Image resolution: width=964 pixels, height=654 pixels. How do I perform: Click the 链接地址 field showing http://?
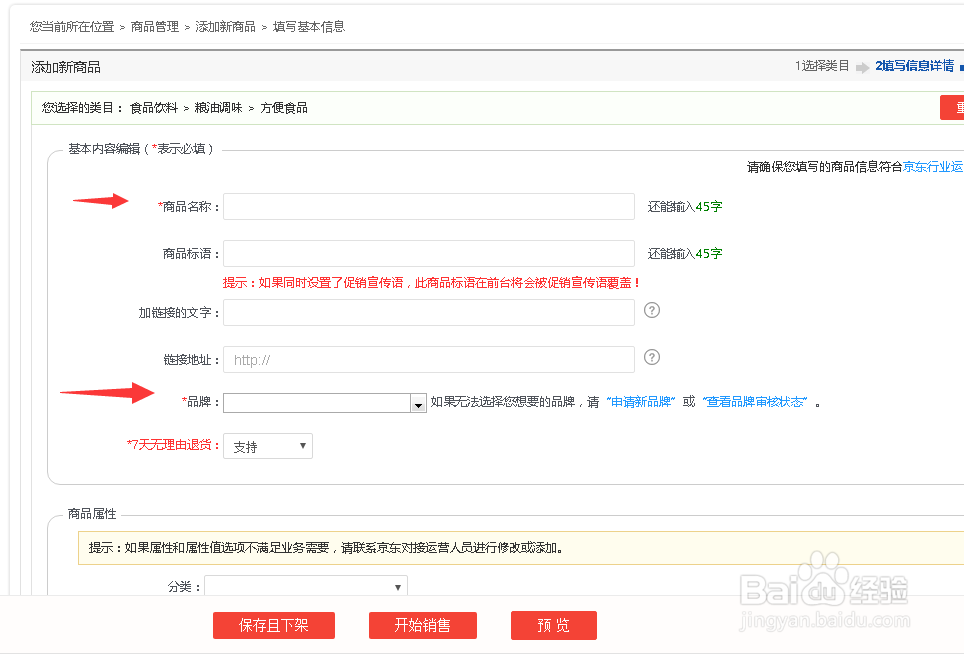tap(428, 359)
